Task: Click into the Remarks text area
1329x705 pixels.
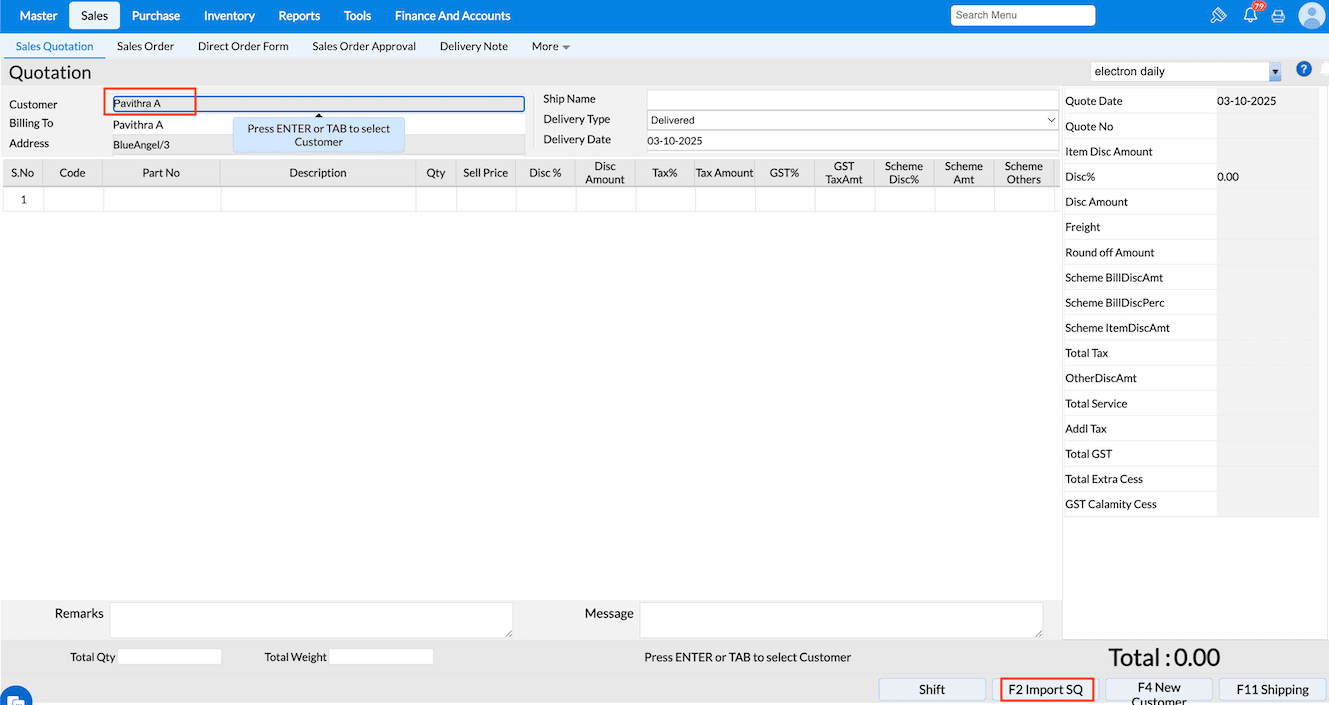Action: 311,619
